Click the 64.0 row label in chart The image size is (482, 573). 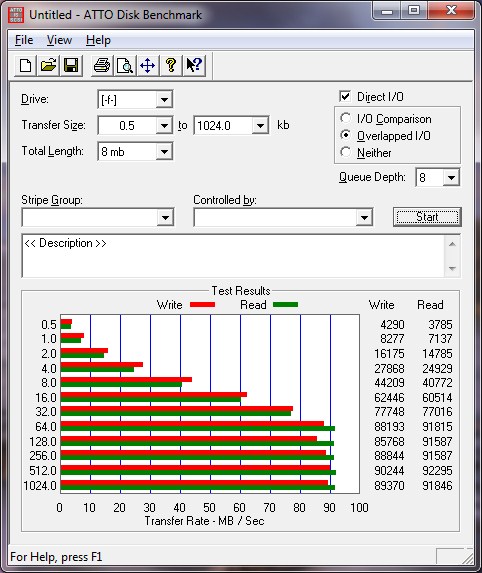46,426
